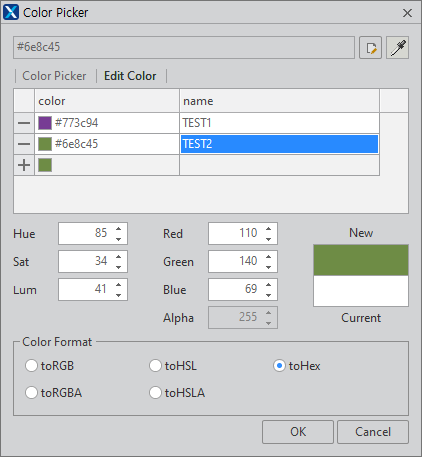Remove the TEST1 color row with minus icon

[24, 123]
